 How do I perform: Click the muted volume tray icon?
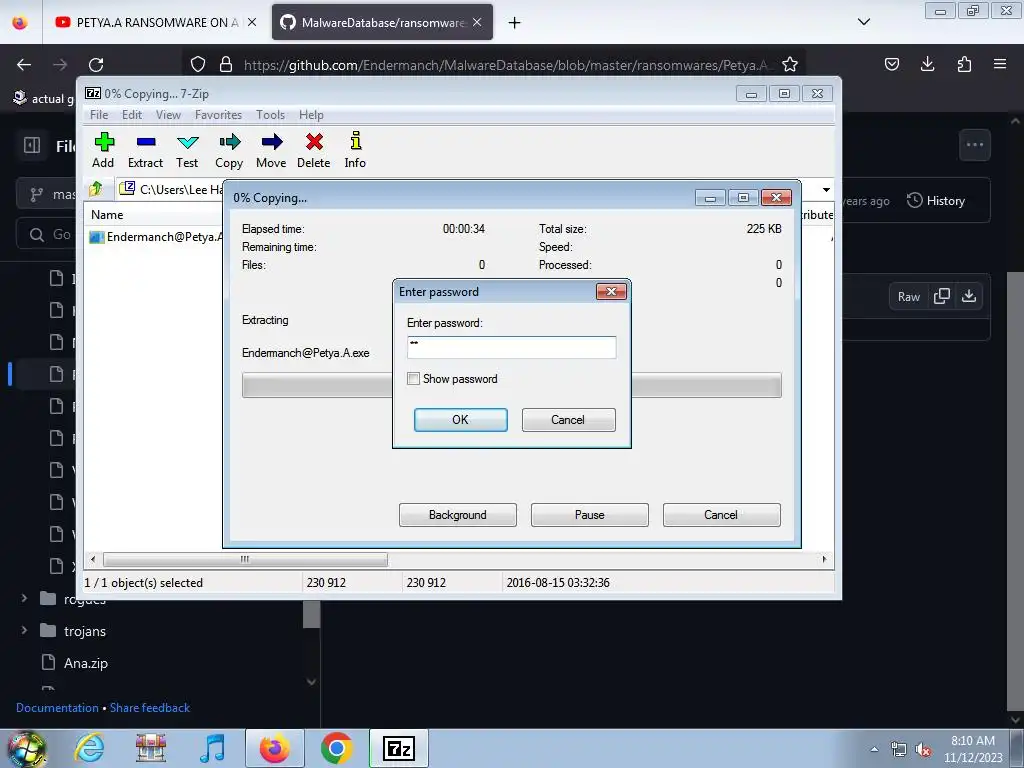tap(923, 750)
